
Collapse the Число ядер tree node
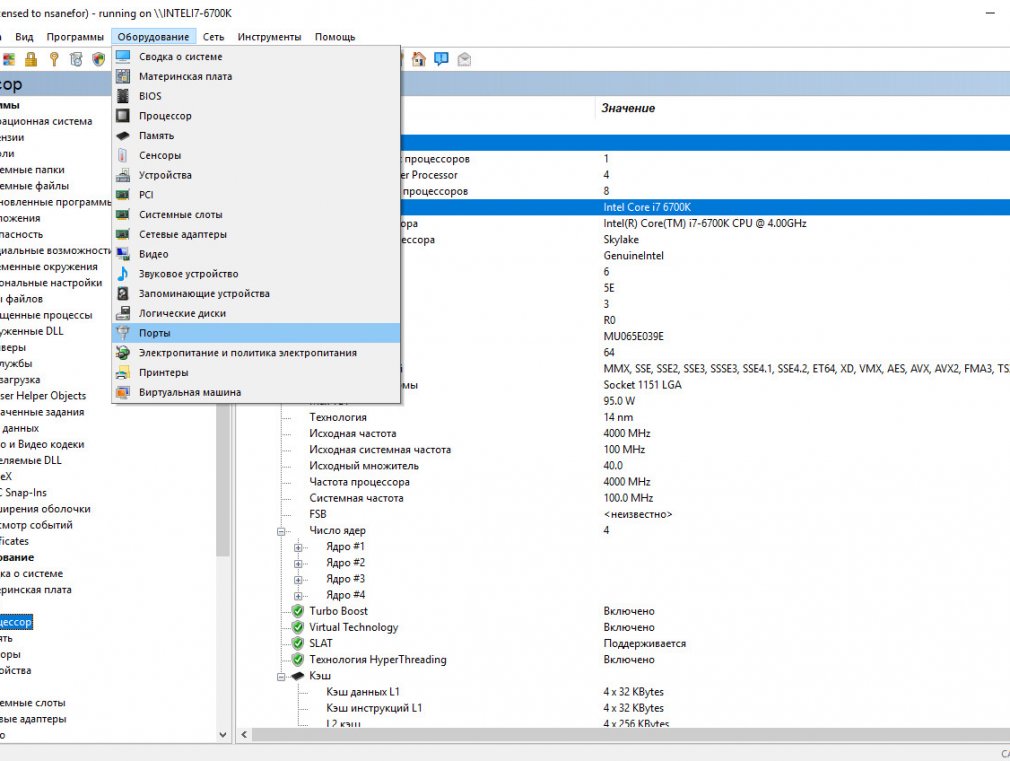click(281, 531)
